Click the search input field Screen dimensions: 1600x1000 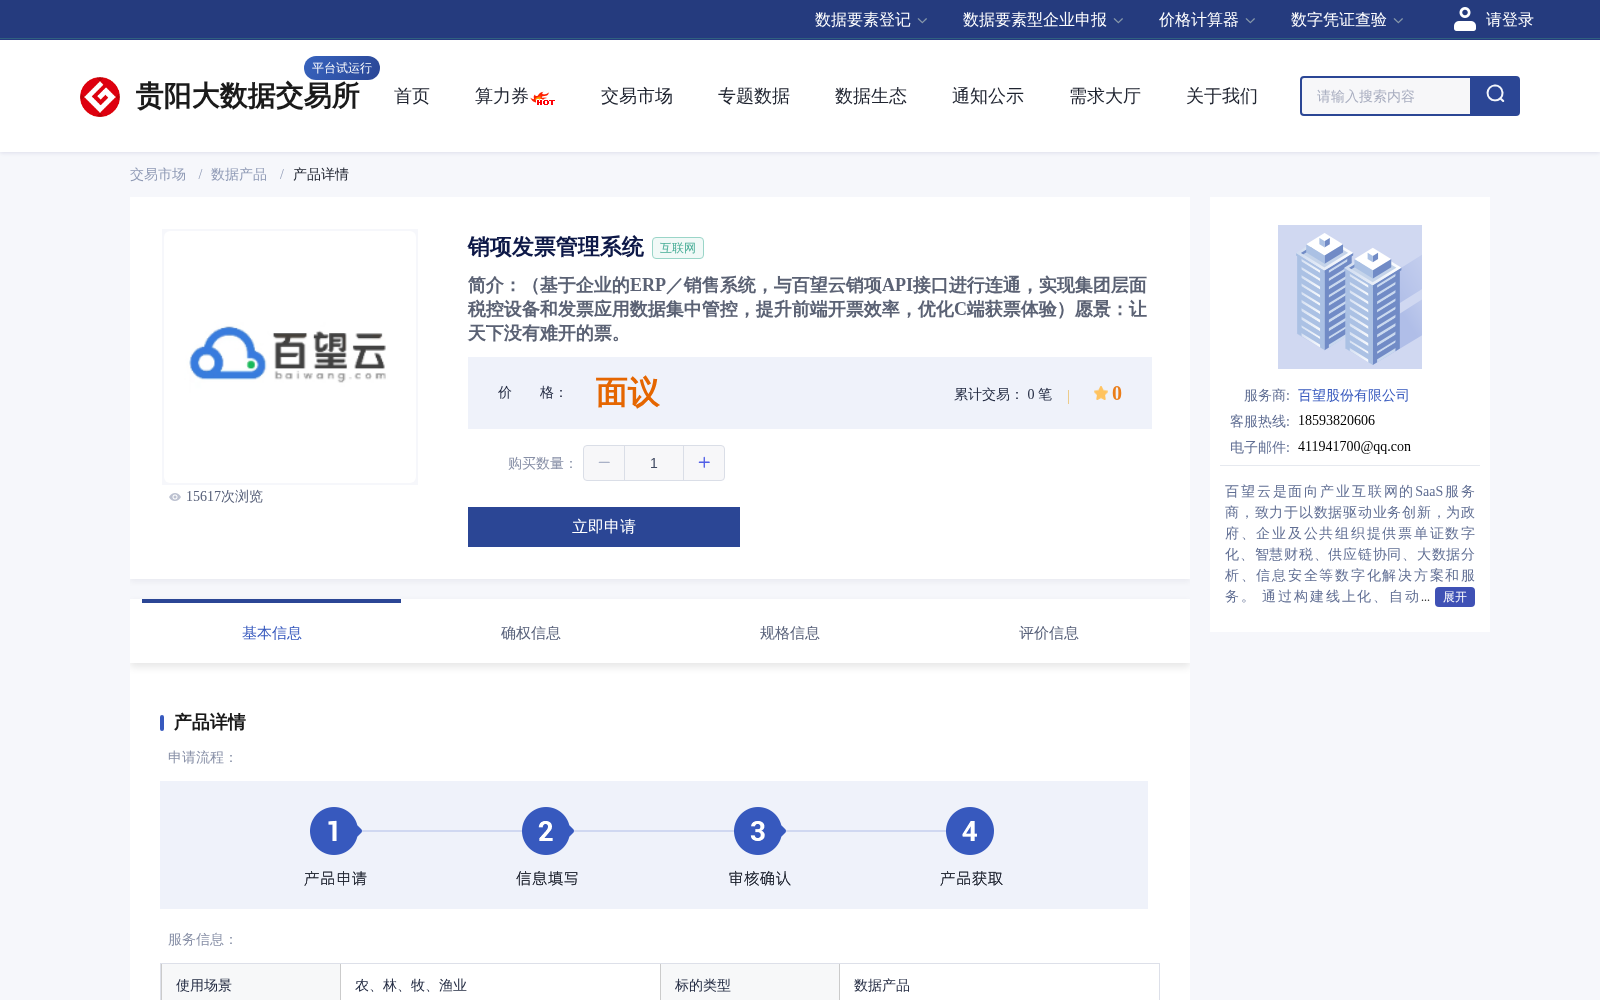1386,96
